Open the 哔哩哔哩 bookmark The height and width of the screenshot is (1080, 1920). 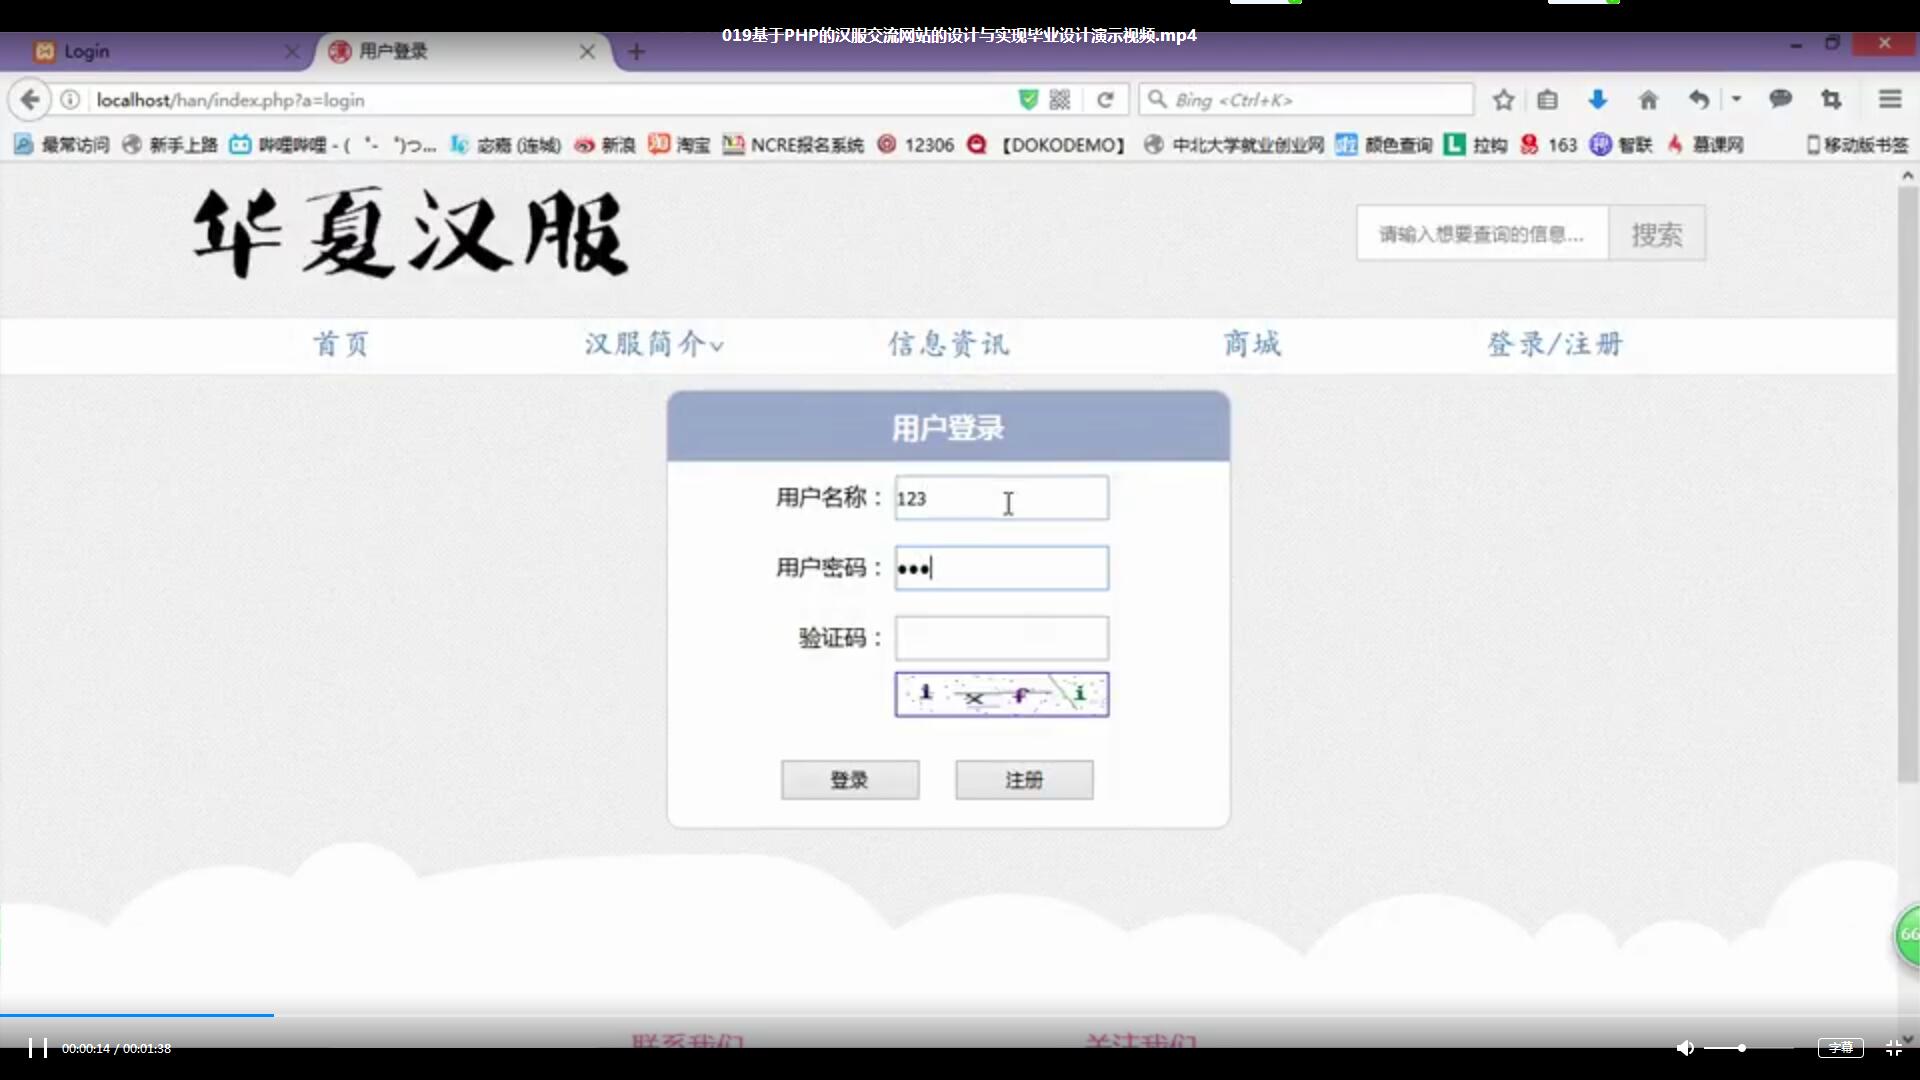tap(333, 145)
